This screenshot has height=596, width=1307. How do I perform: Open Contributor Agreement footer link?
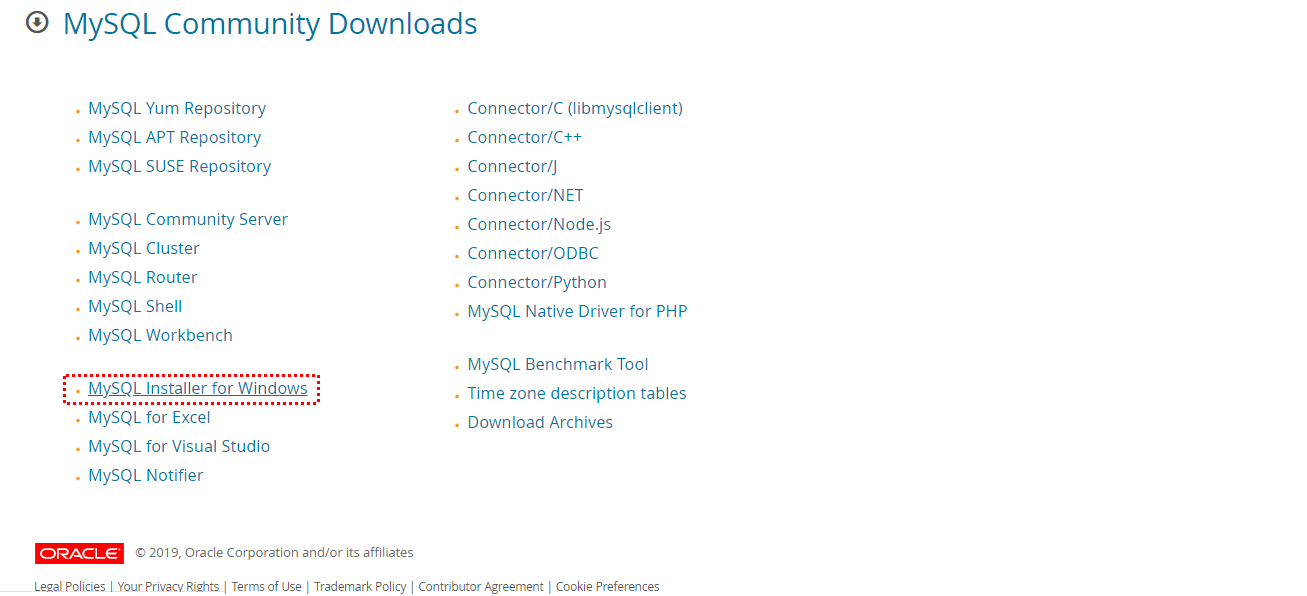click(481, 587)
